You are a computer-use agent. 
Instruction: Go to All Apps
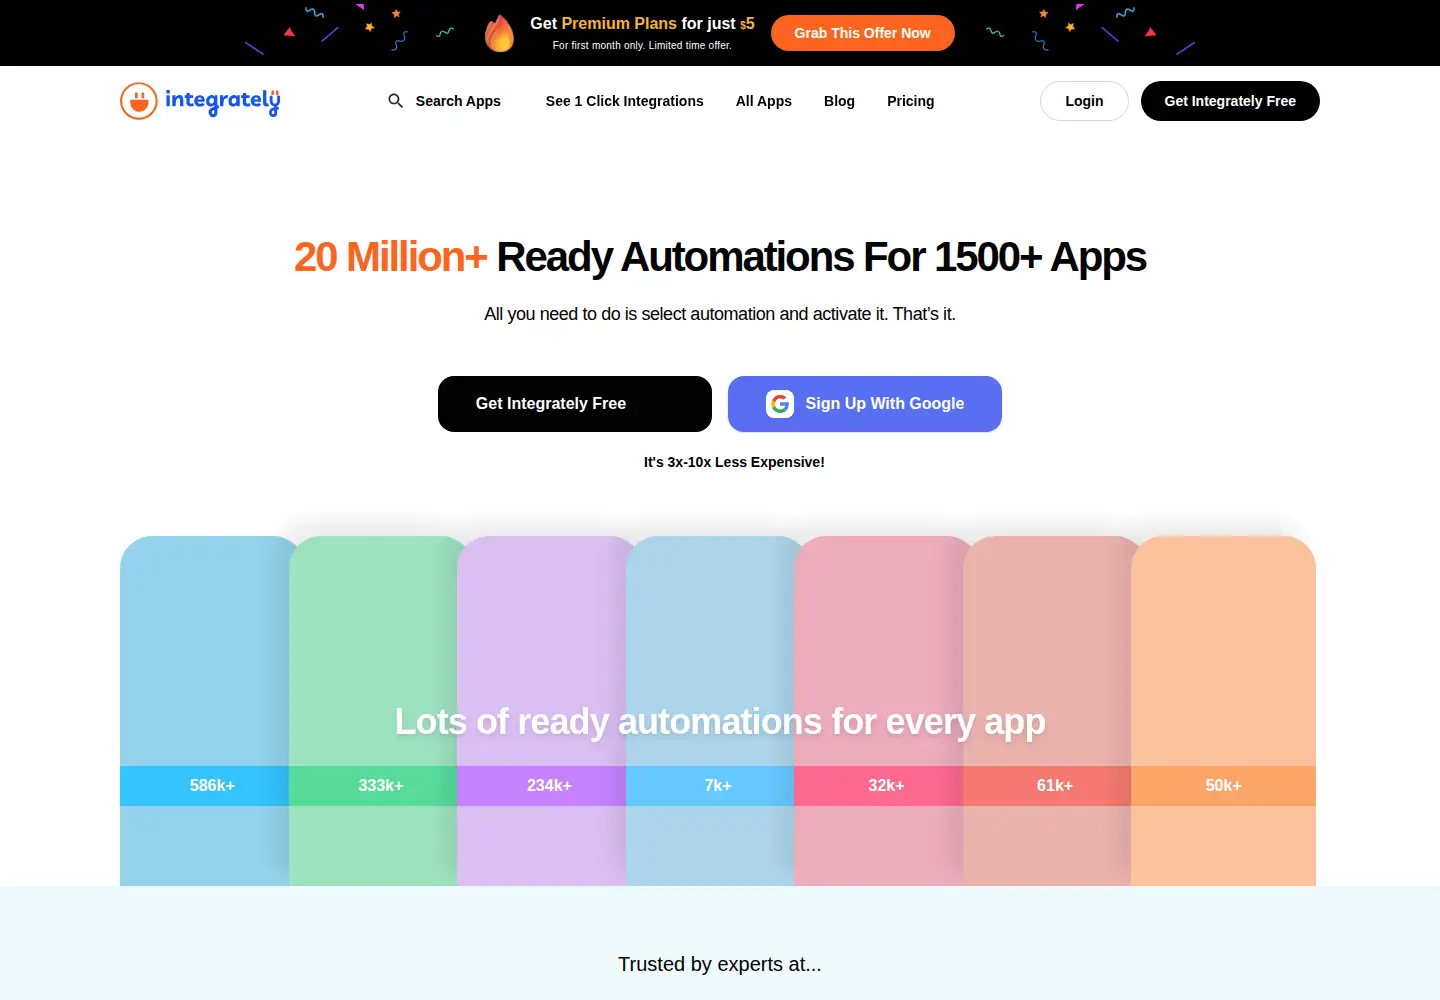(x=764, y=101)
